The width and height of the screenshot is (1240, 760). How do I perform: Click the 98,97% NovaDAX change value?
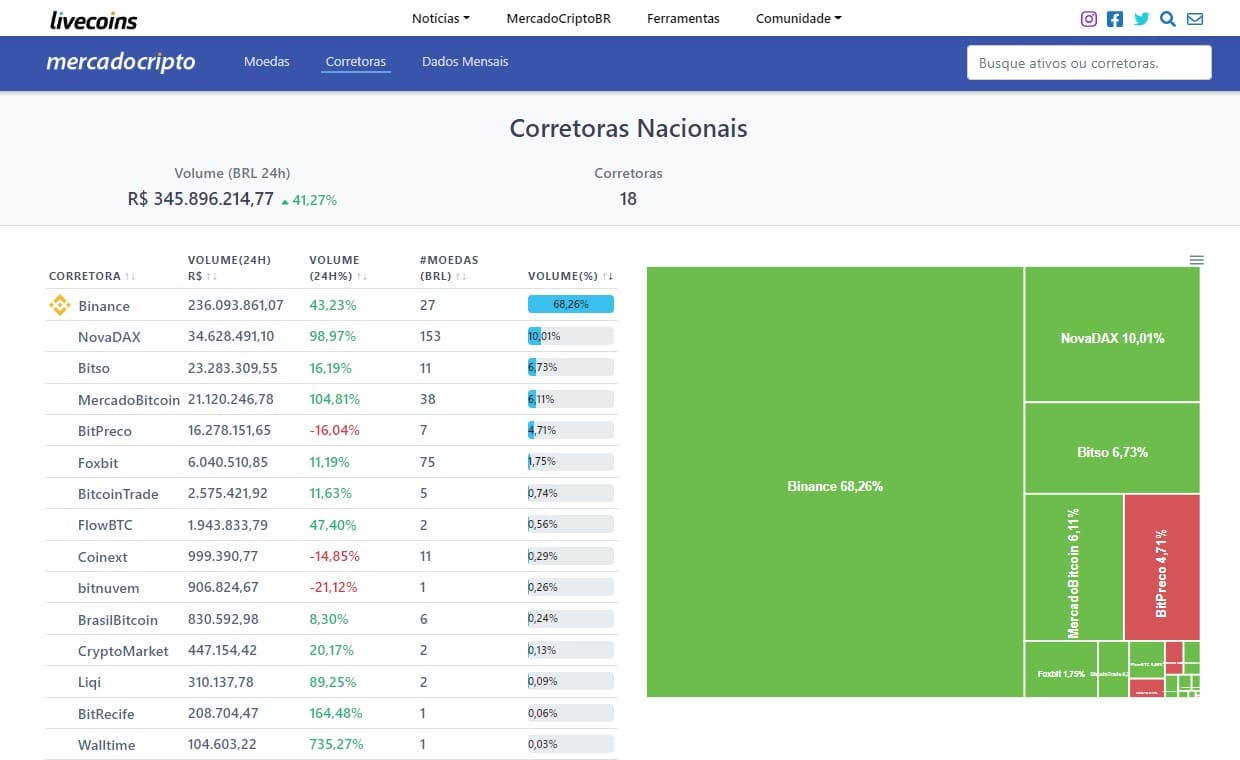click(333, 336)
